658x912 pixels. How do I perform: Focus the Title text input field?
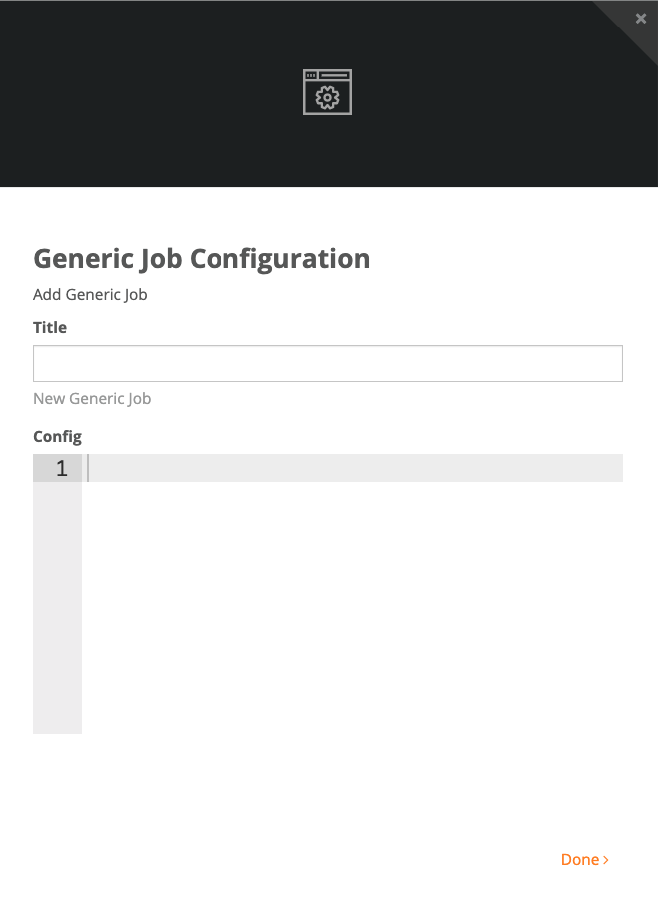point(328,364)
